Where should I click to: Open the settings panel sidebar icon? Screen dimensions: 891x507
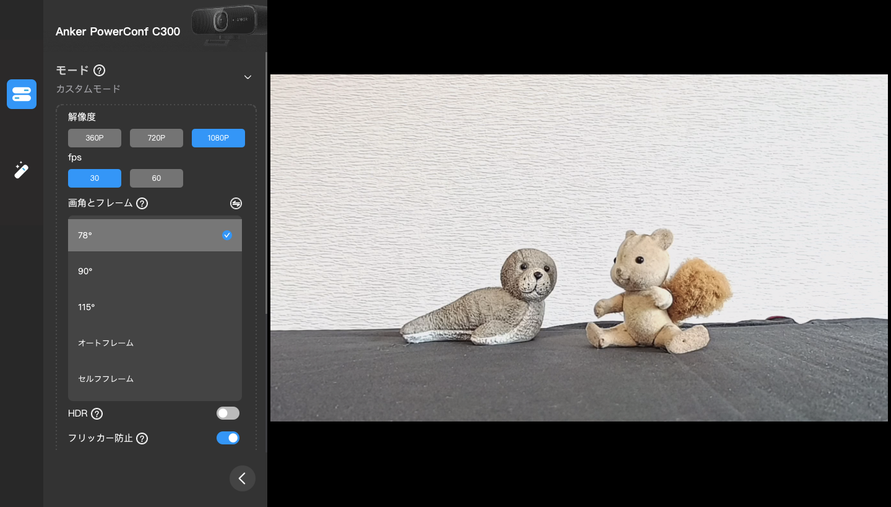click(21, 94)
